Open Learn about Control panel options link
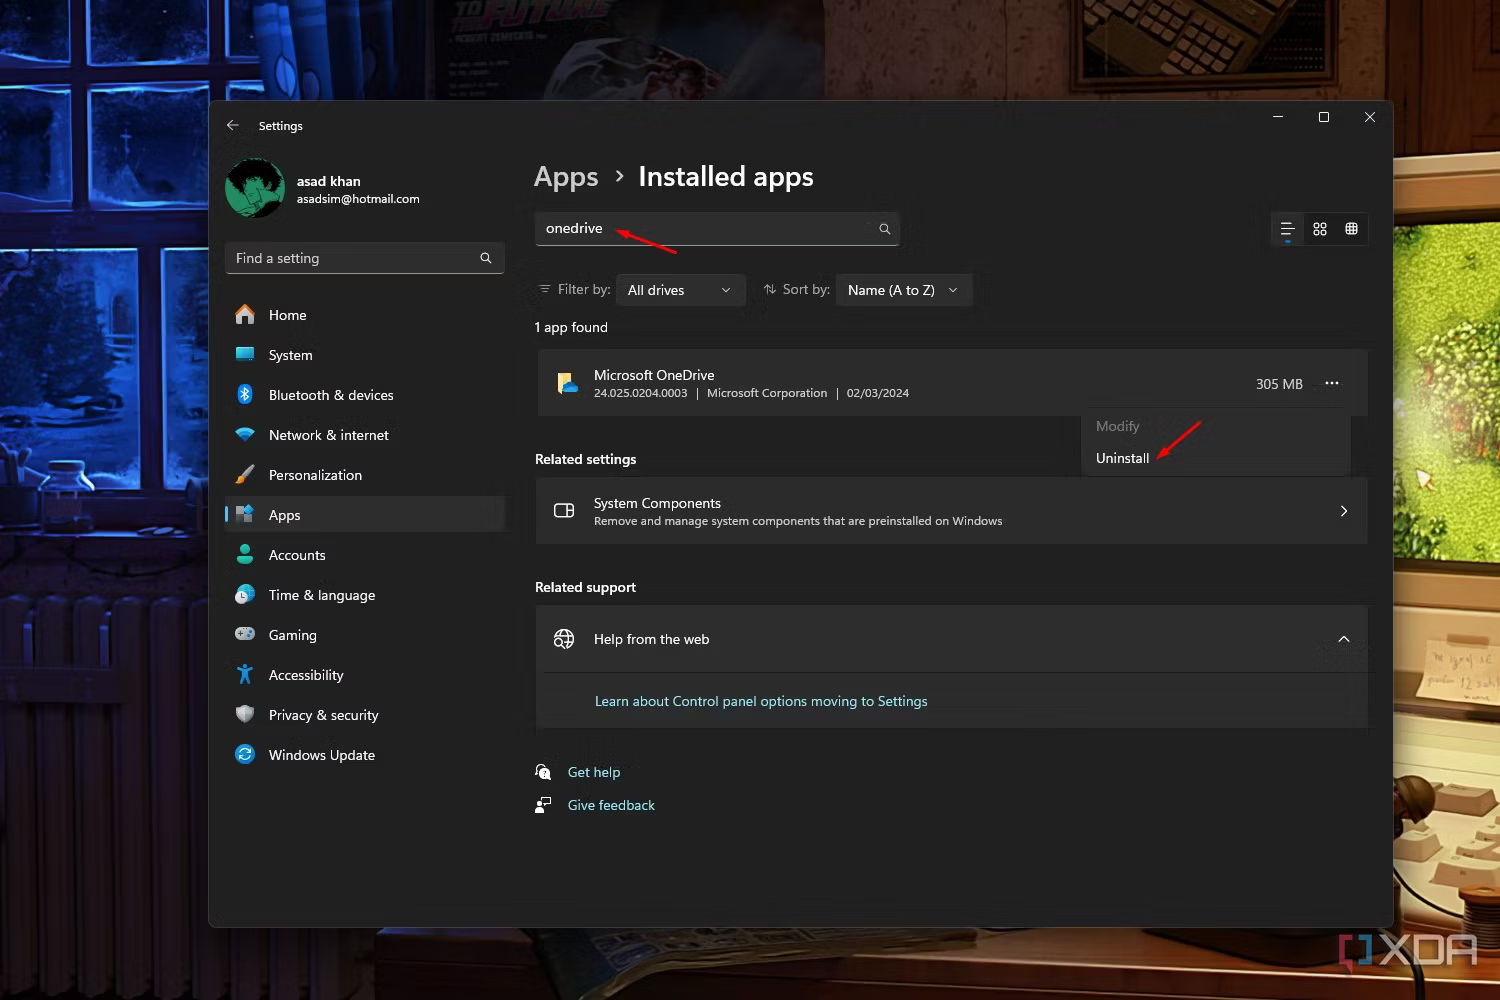The image size is (1500, 1000). coord(761,701)
